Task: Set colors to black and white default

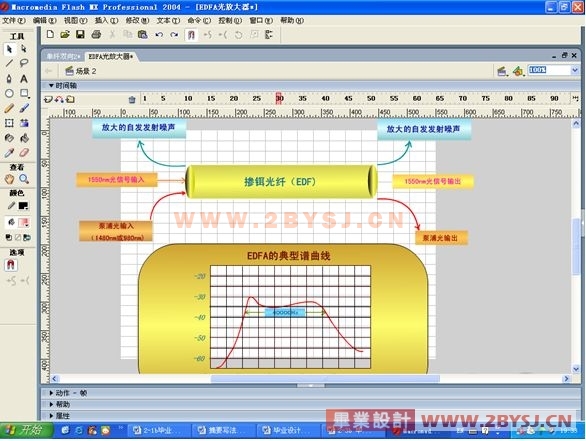Action: tap(9, 237)
